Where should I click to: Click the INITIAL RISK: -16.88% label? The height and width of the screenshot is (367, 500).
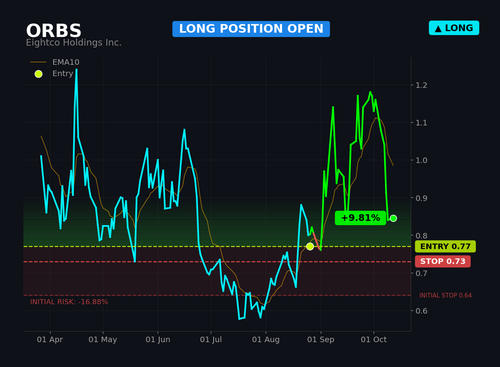(69, 302)
